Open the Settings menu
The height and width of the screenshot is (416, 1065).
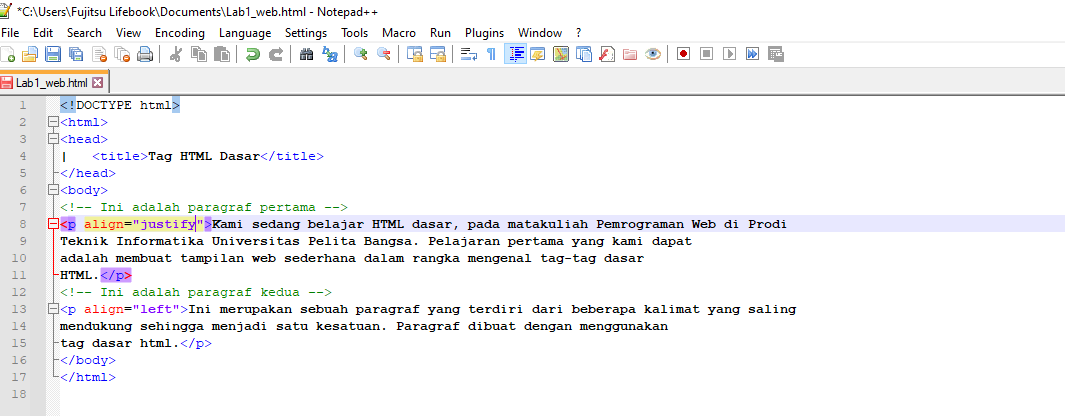click(306, 33)
